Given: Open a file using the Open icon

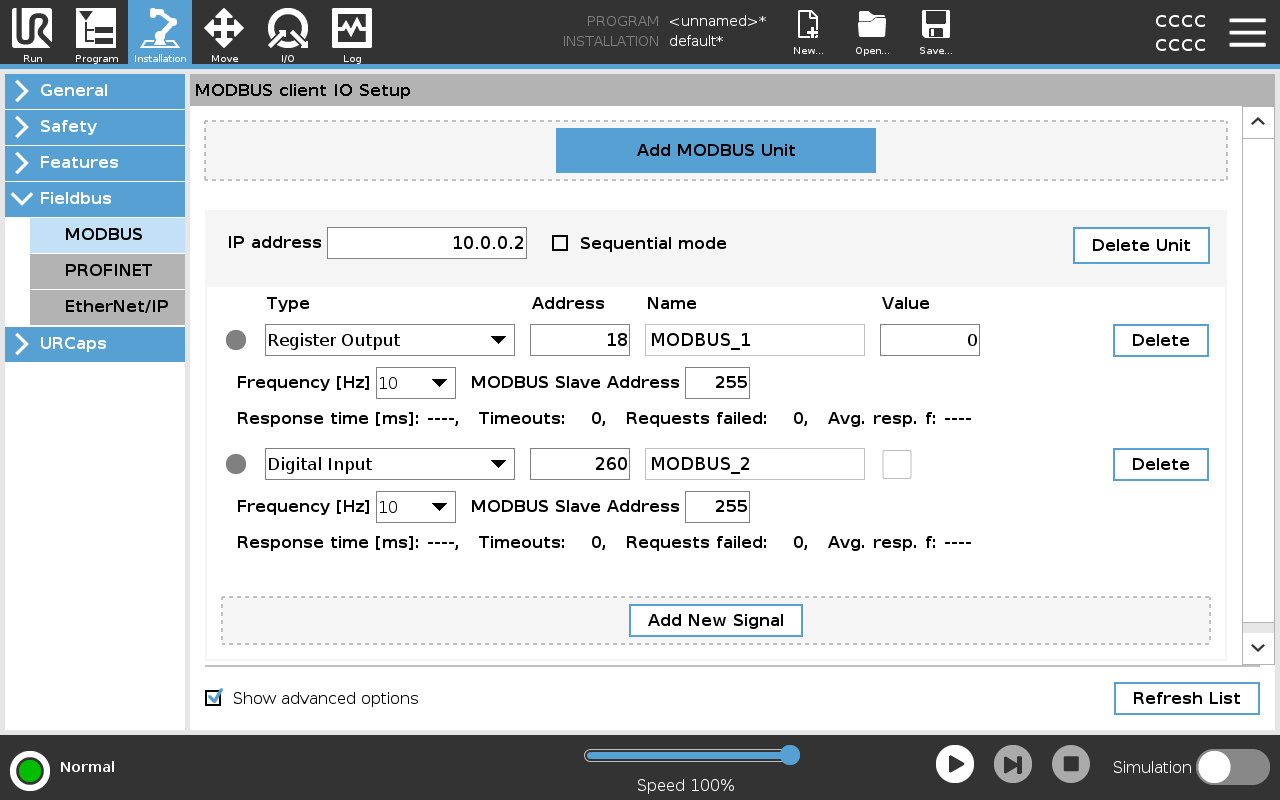Looking at the screenshot, I should [x=871, y=32].
